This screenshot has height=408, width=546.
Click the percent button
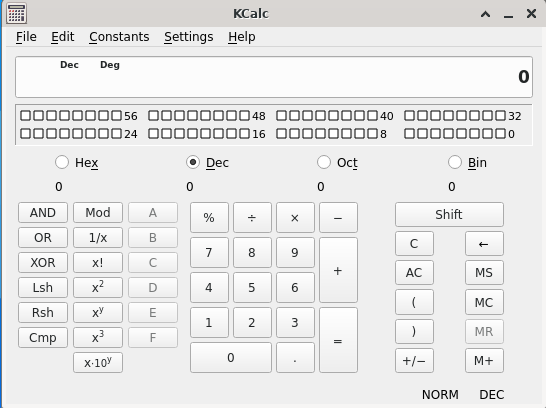click(209, 218)
